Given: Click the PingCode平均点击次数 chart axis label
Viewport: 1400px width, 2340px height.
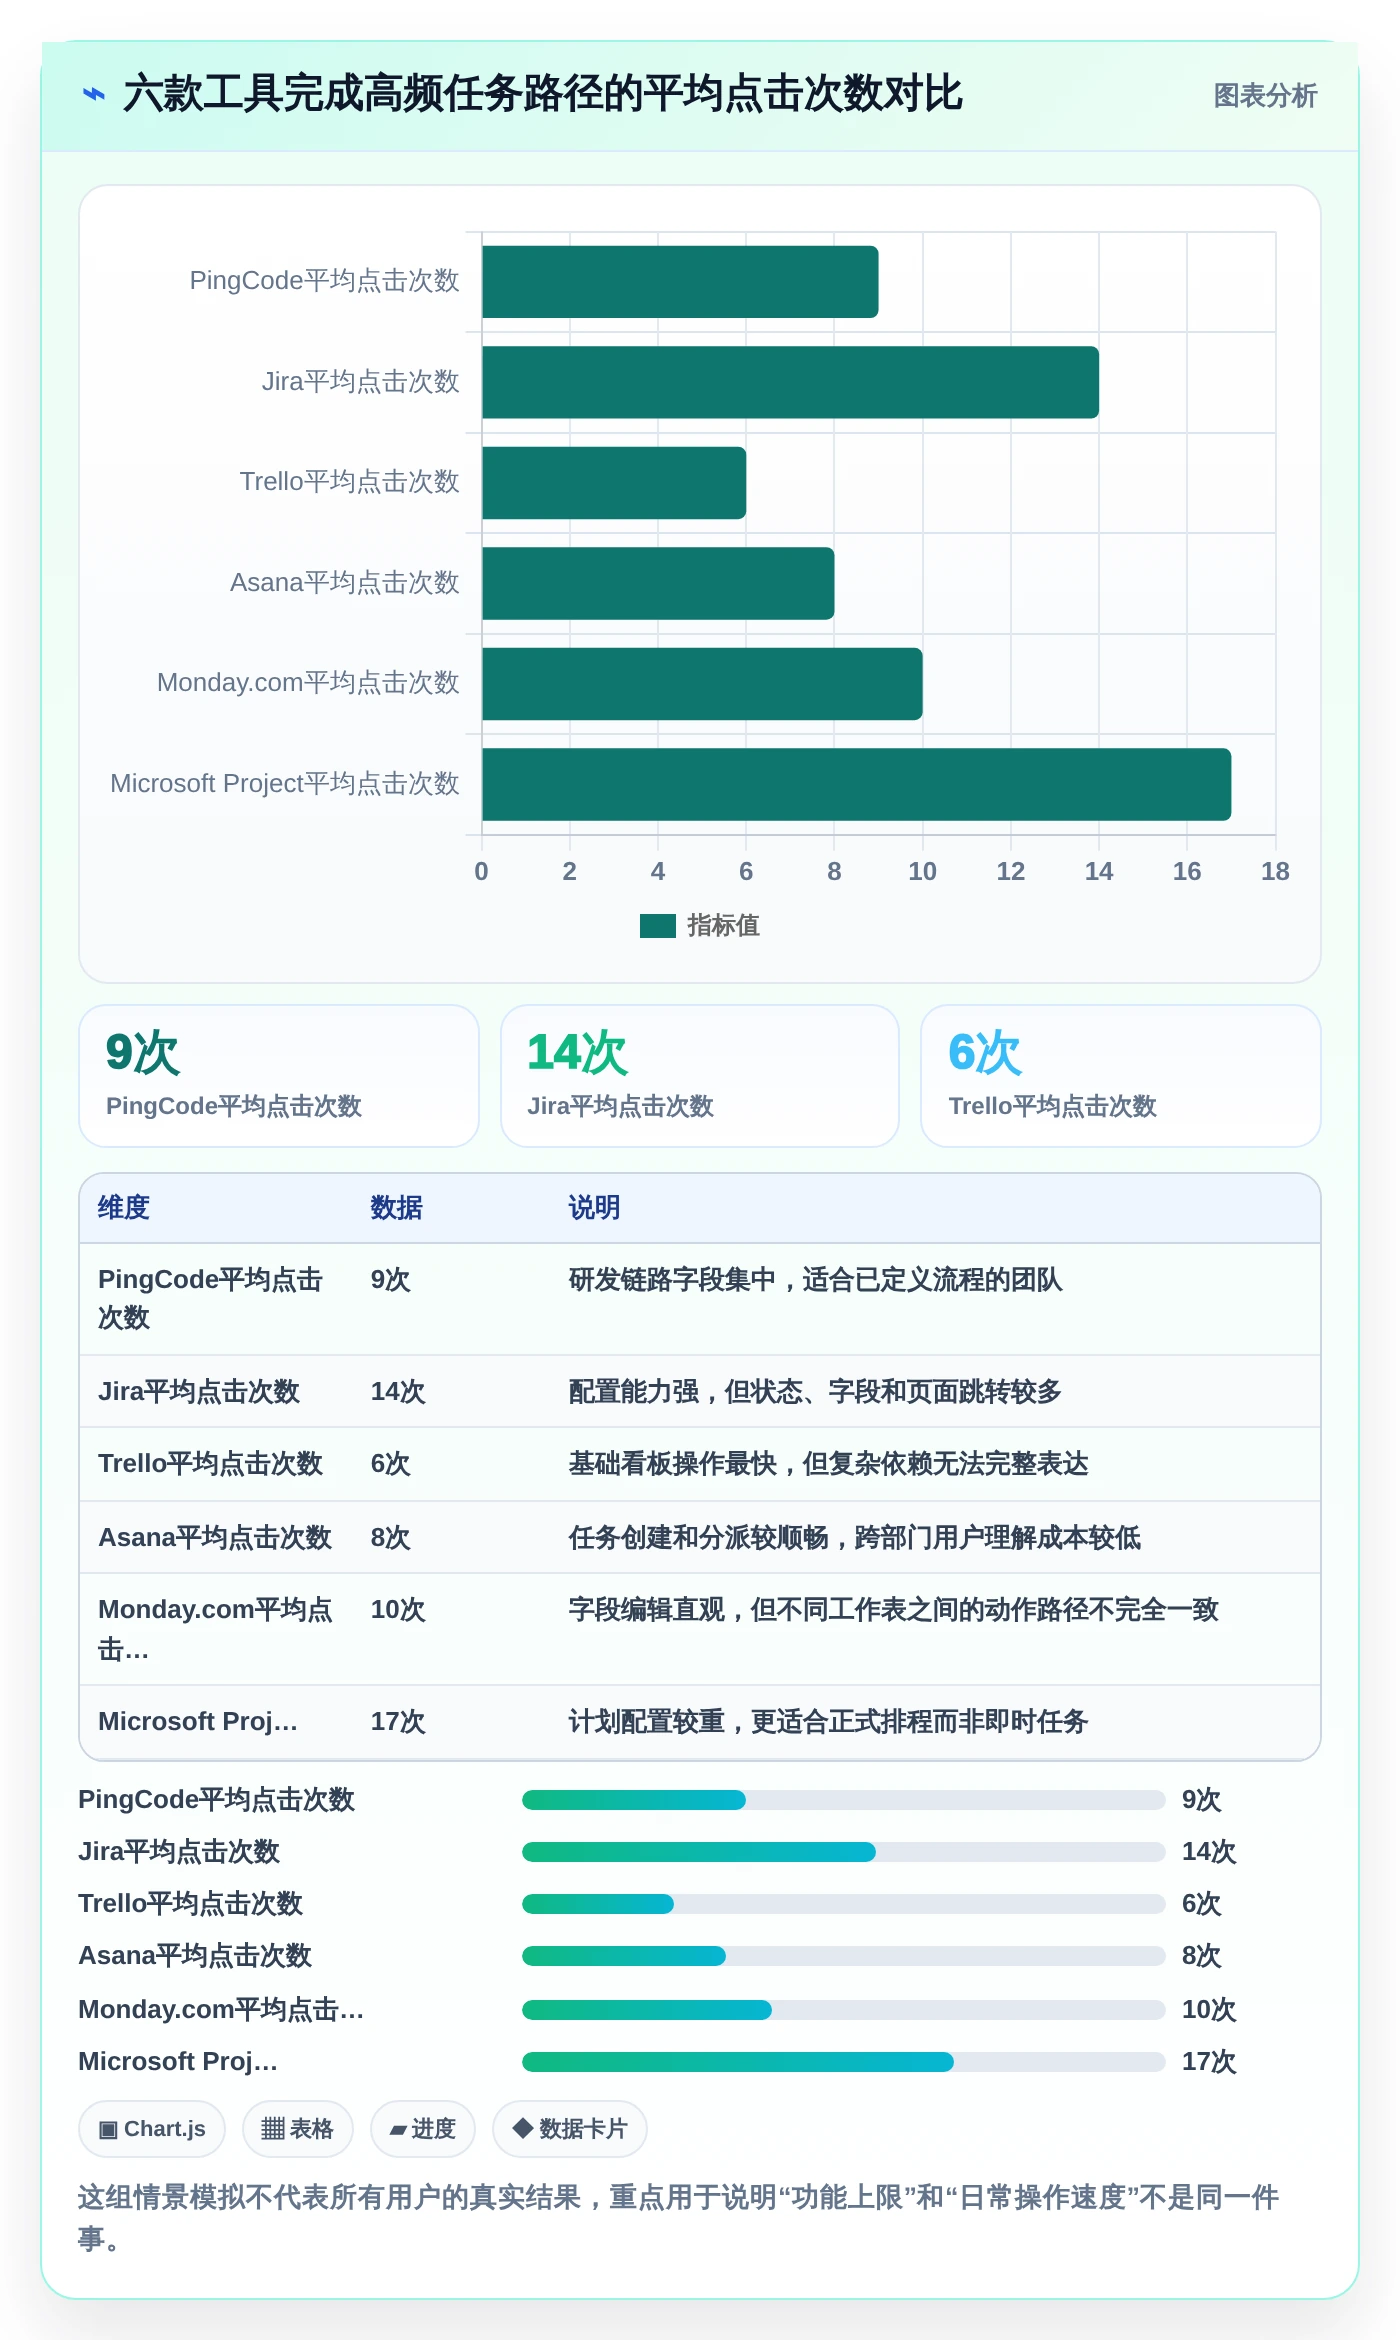Looking at the screenshot, I should click(x=324, y=281).
